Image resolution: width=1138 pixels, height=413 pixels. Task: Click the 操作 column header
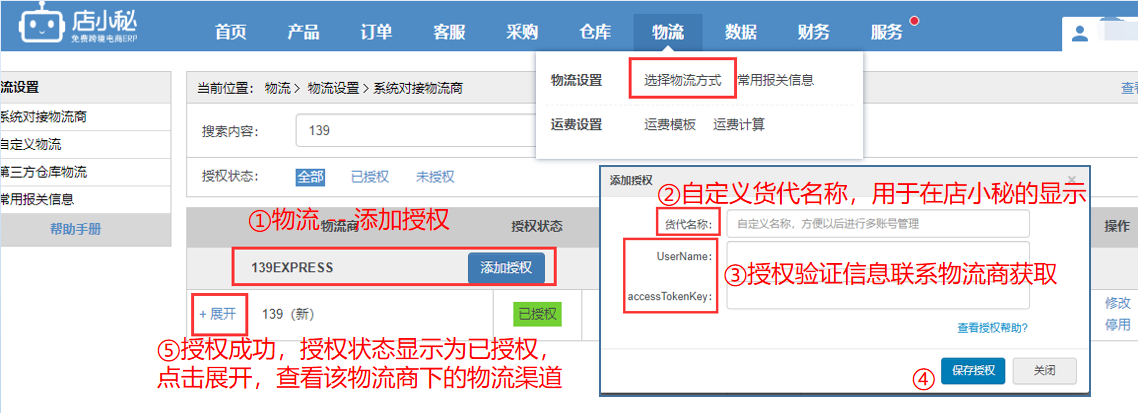[x=1117, y=226]
